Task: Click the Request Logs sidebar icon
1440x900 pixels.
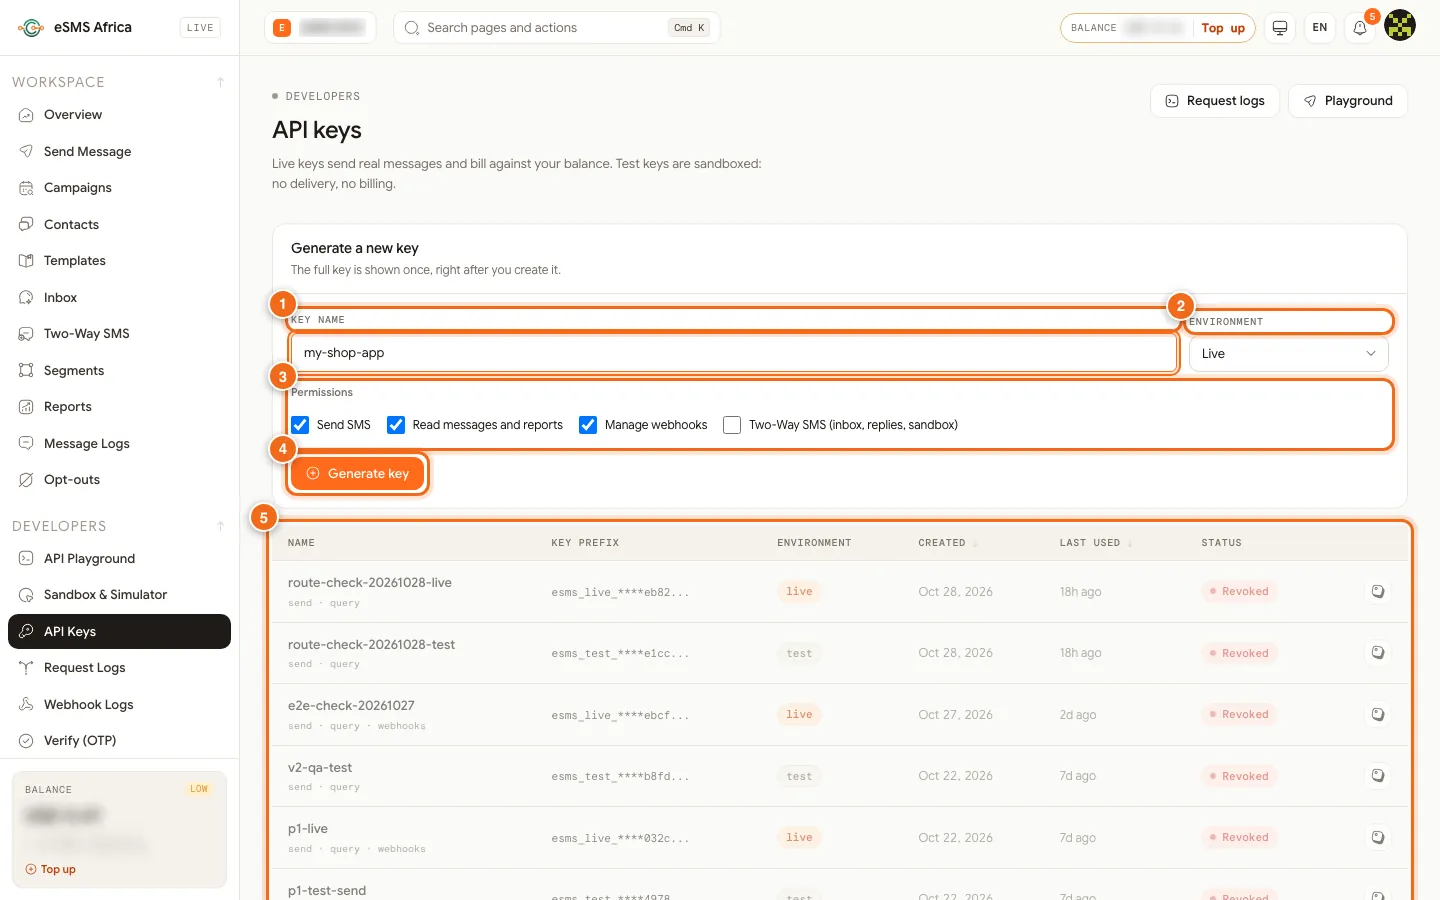Action: tap(26, 668)
